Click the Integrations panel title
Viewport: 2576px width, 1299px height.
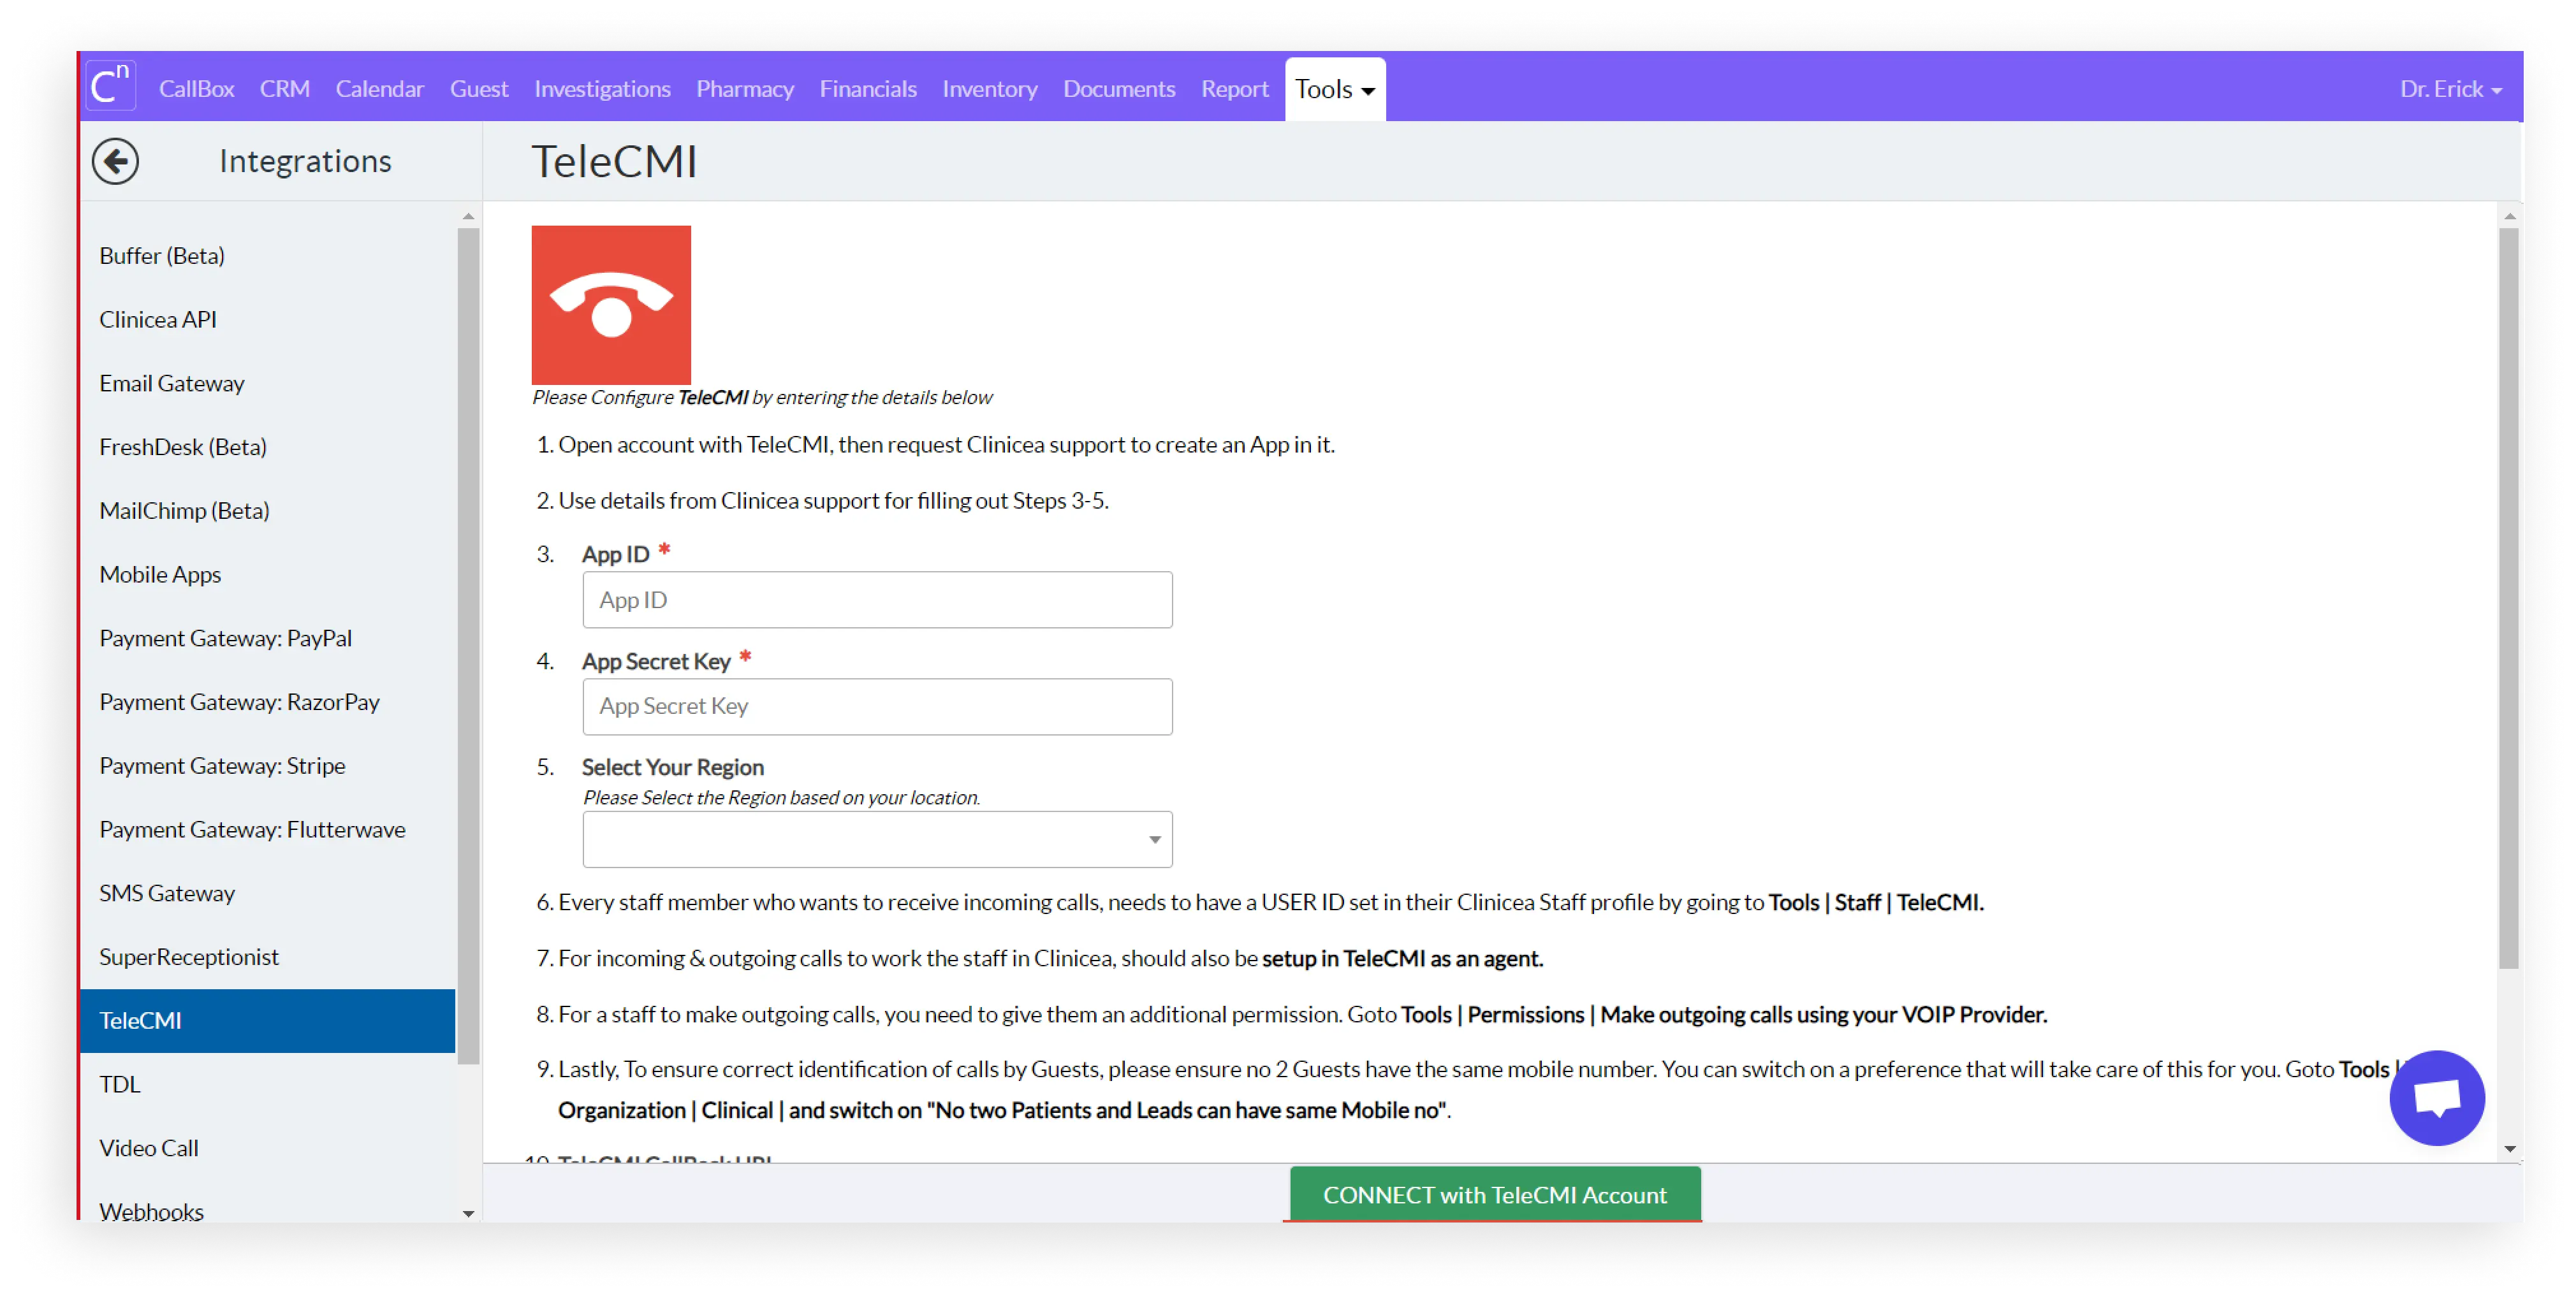(x=305, y=161)
